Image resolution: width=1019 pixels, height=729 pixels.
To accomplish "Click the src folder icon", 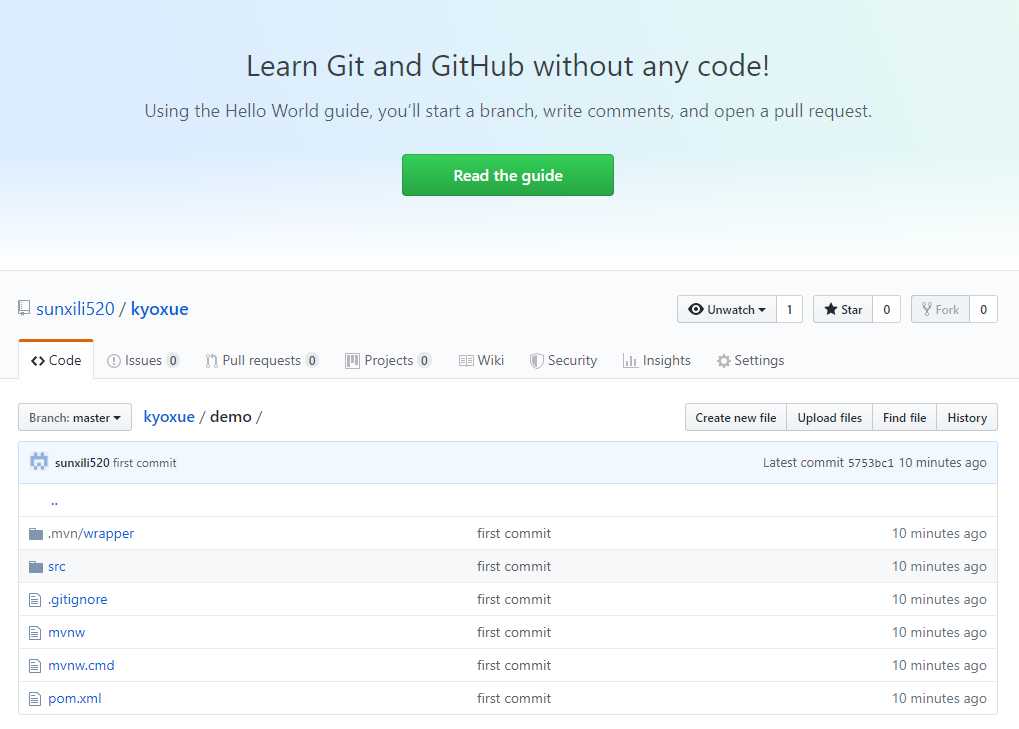I will tap(36, 566).
